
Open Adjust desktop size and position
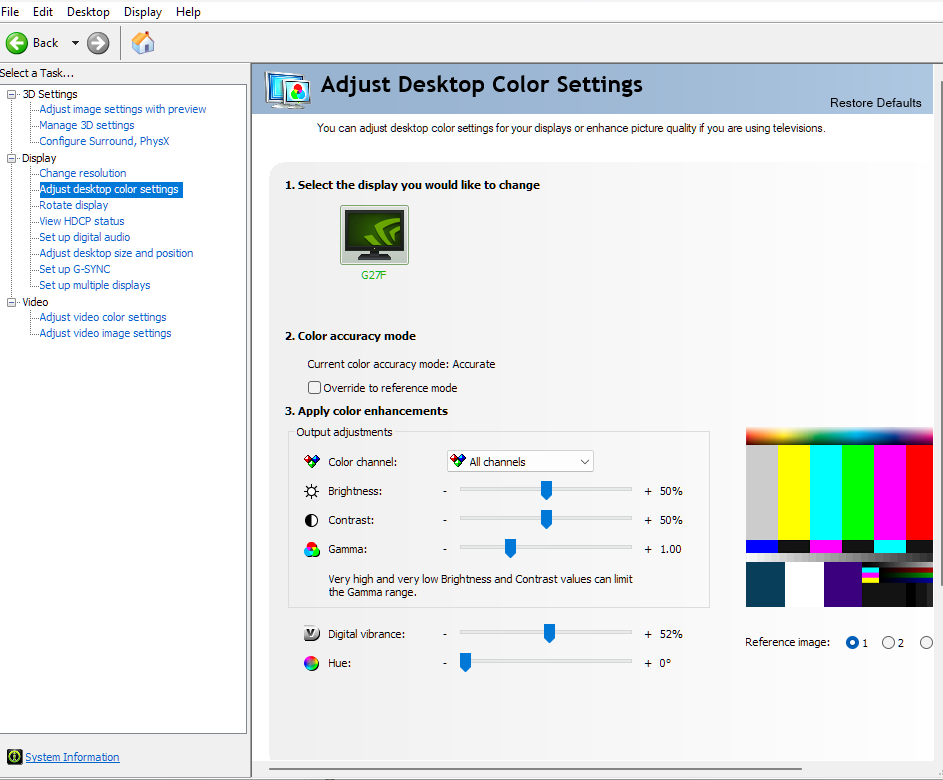116,253
